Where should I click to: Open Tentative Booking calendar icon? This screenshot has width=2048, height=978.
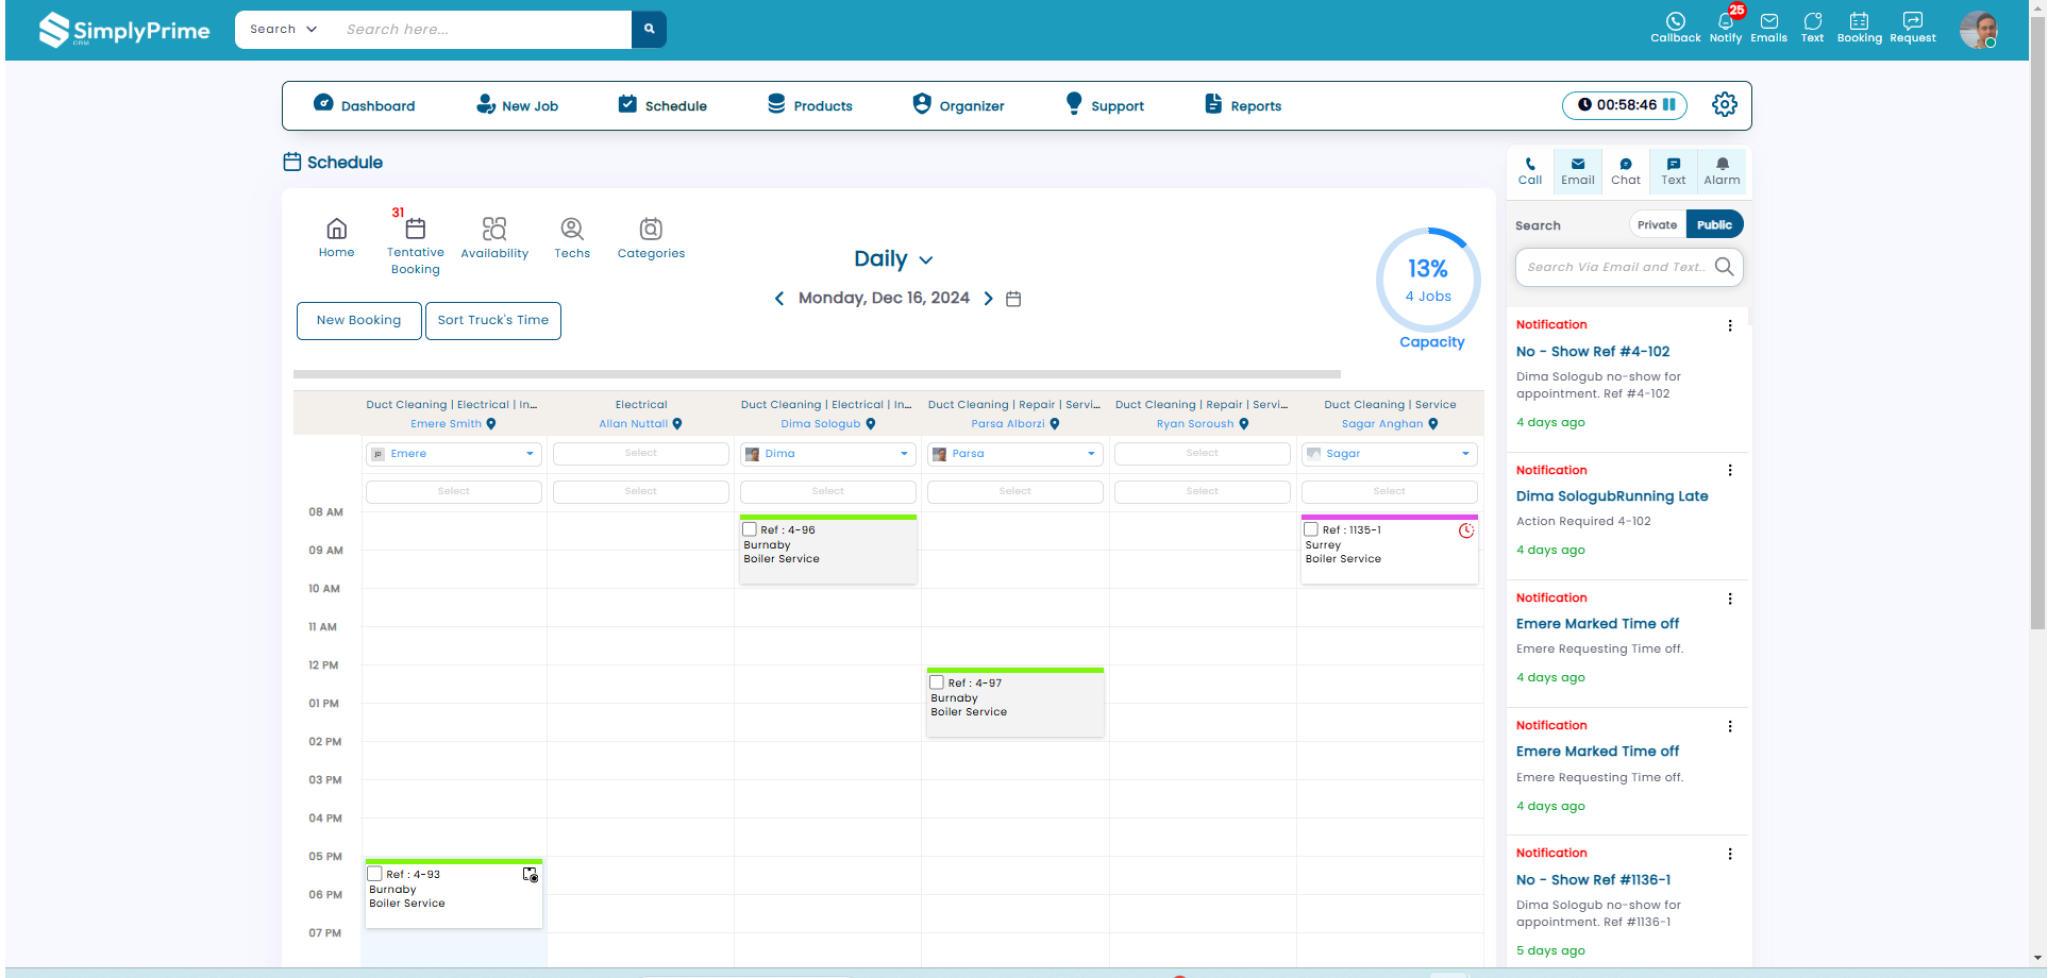(415, 229)
